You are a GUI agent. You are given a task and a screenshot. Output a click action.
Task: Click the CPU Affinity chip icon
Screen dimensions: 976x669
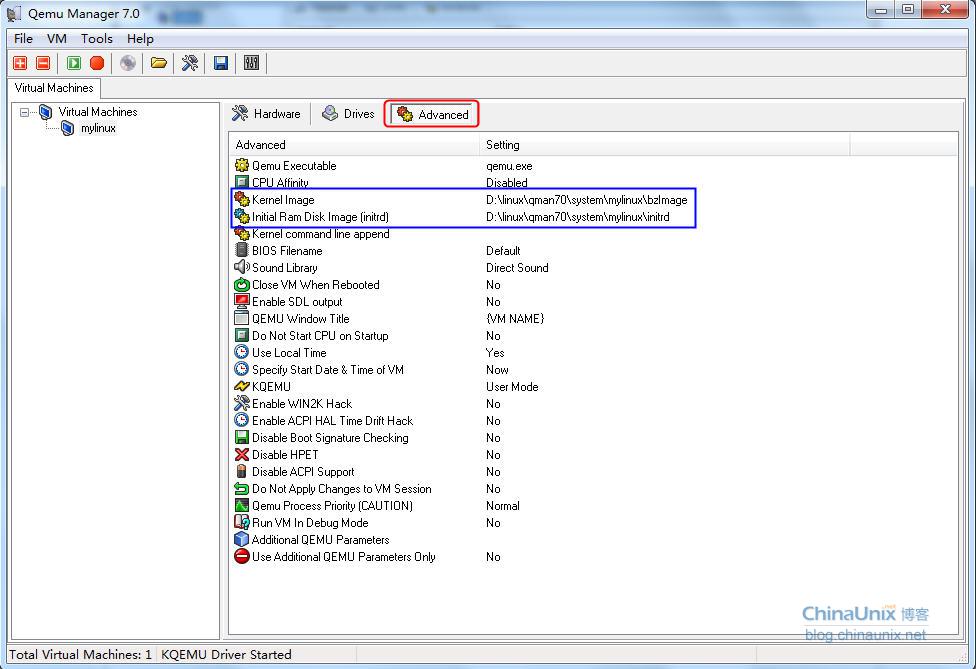[x=242, y=182]
